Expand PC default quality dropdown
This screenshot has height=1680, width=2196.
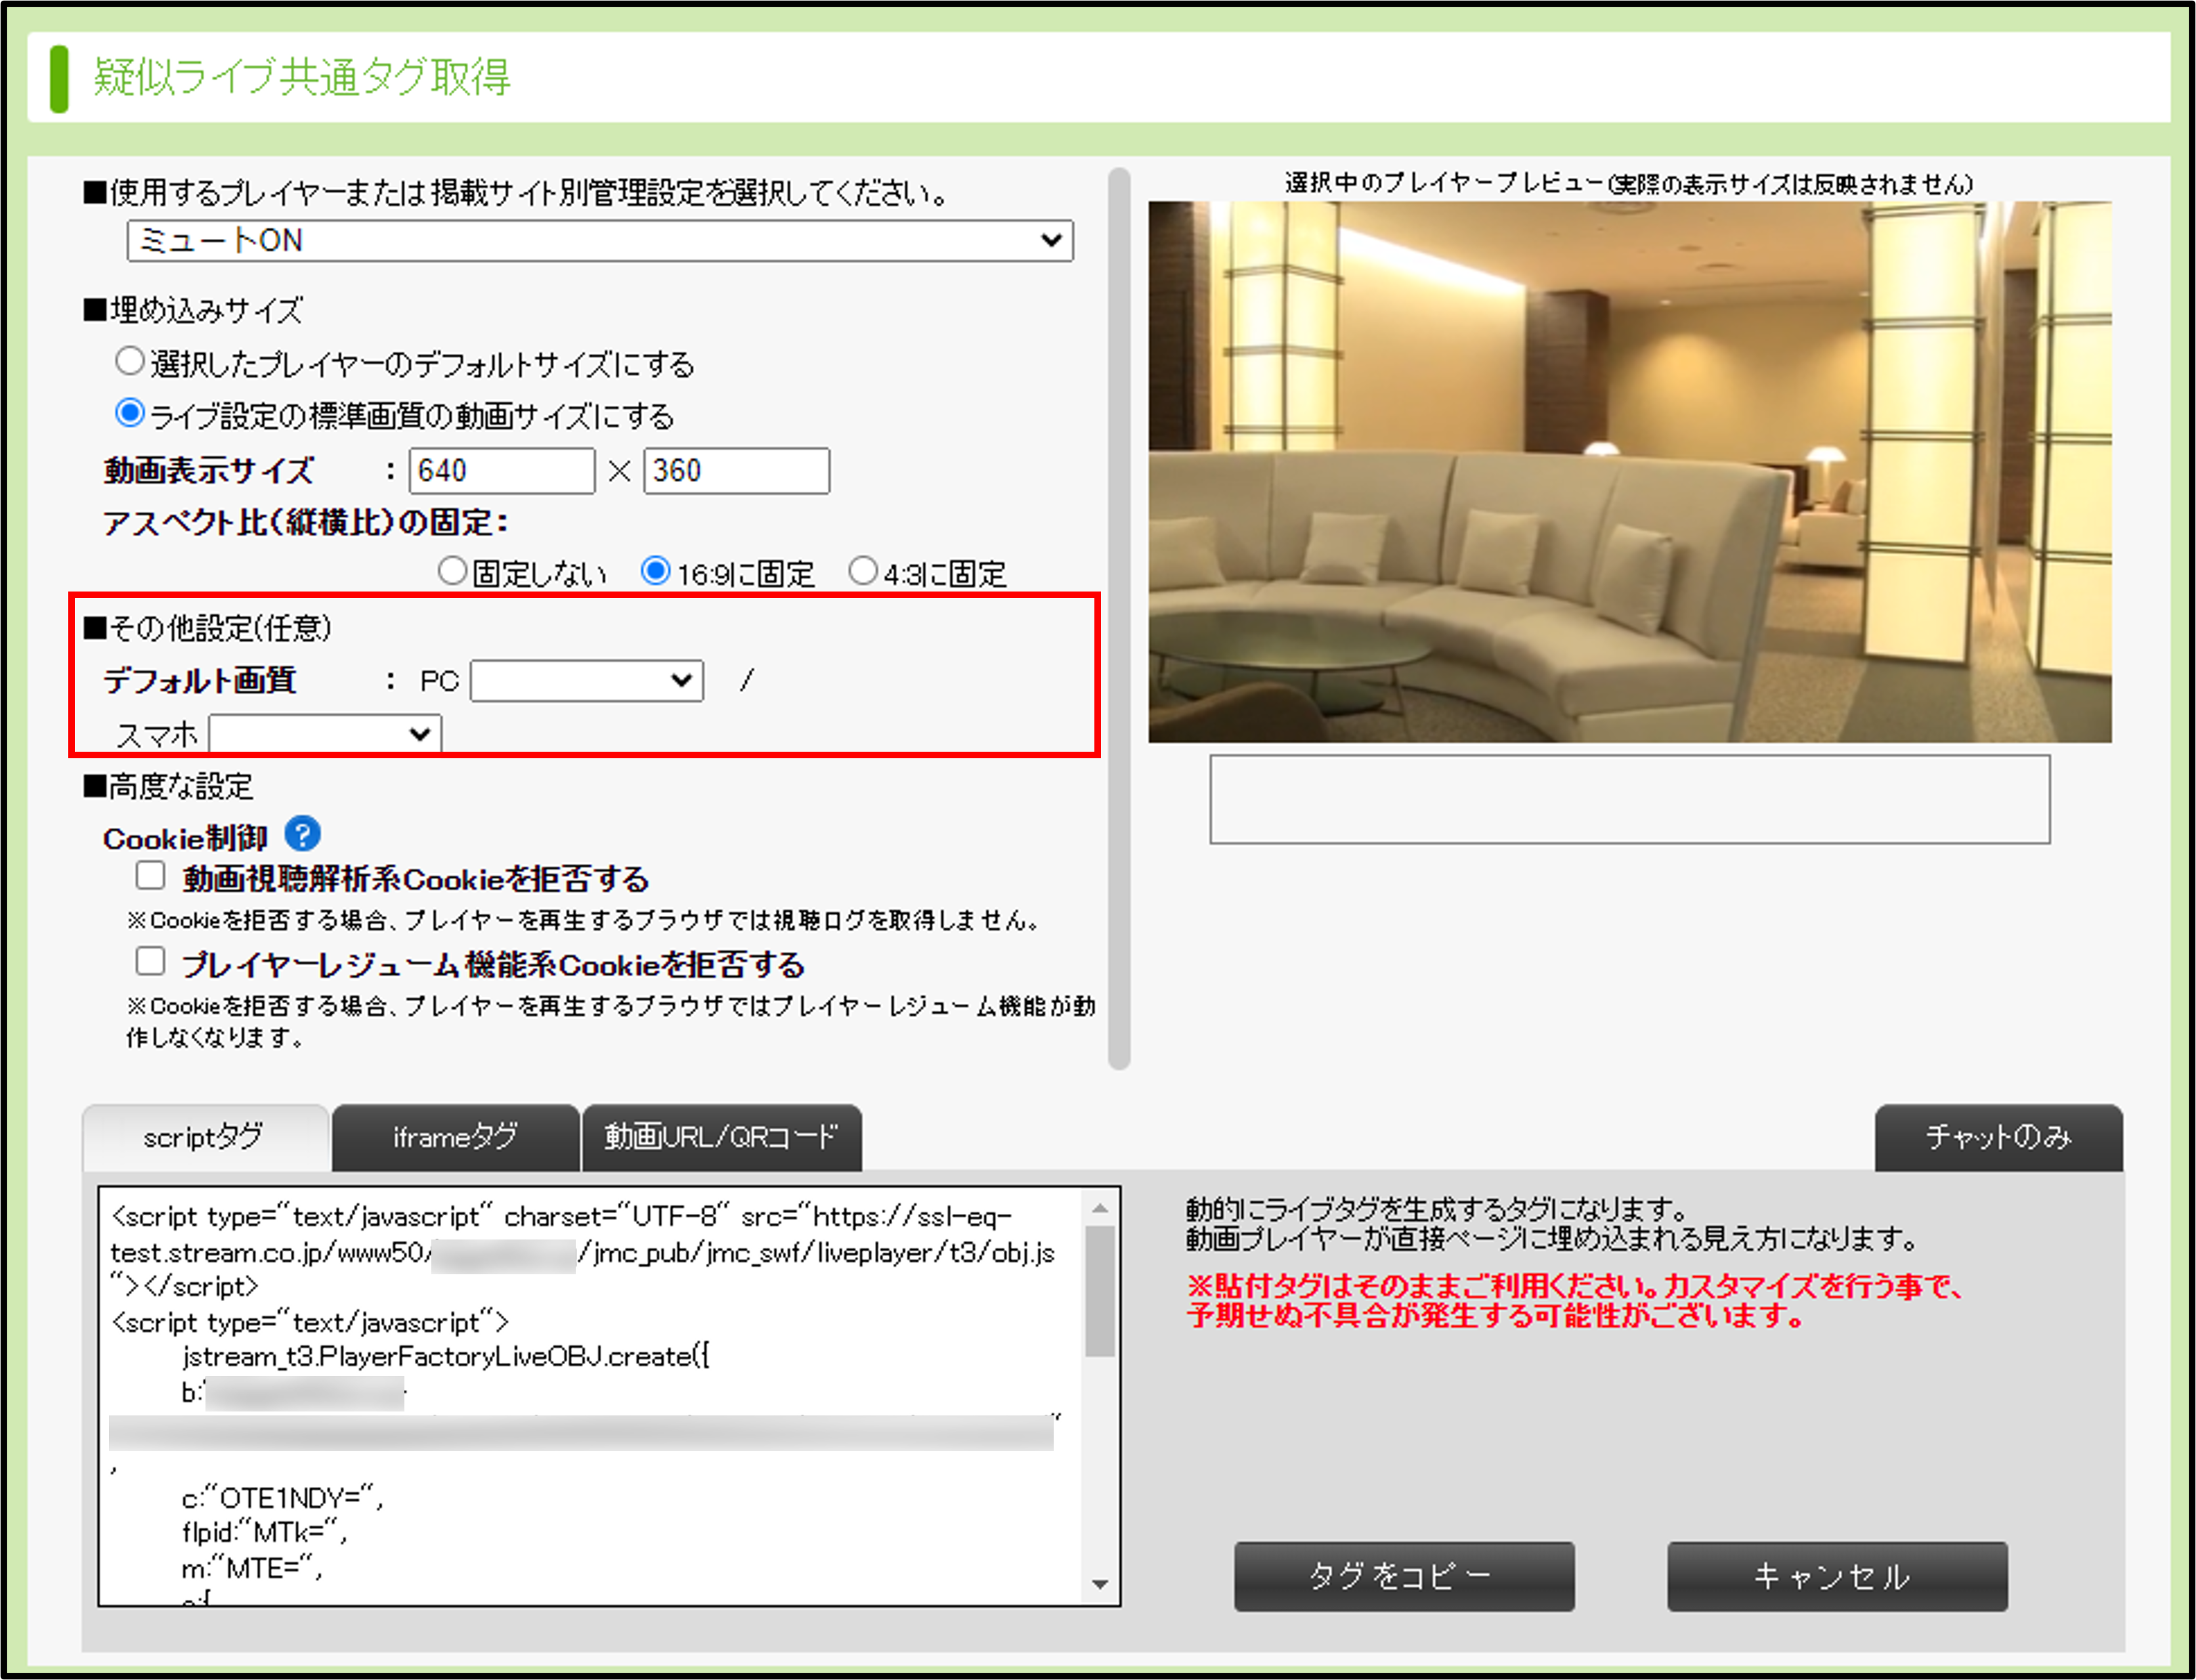tap(587, 681)
